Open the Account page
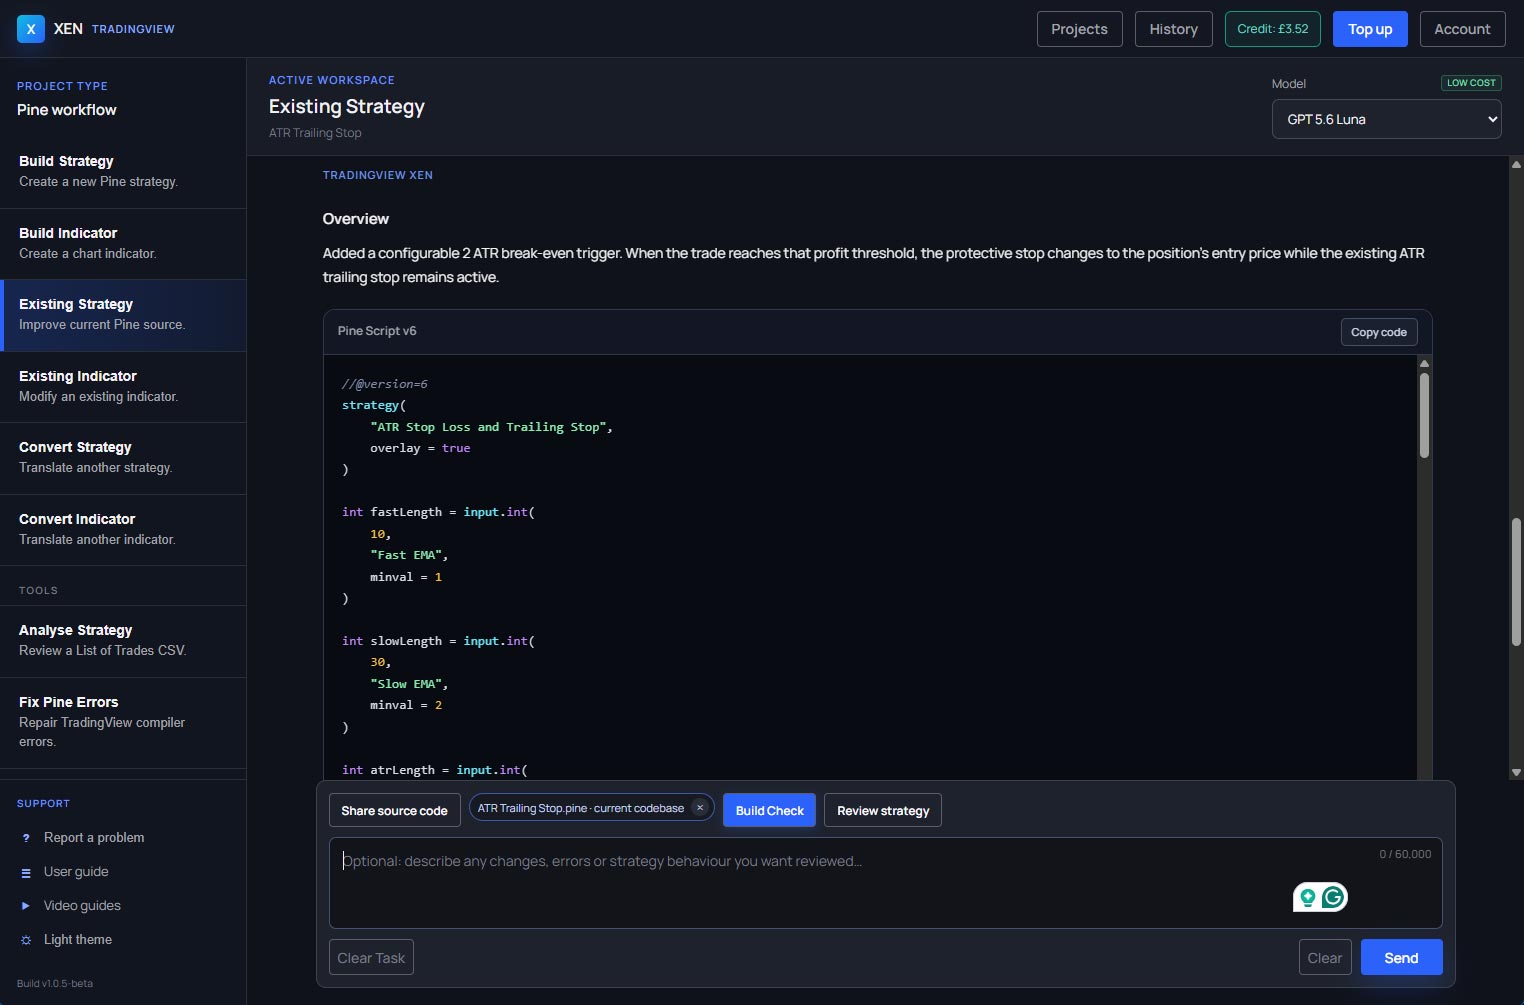 [x=1462, y=29]
